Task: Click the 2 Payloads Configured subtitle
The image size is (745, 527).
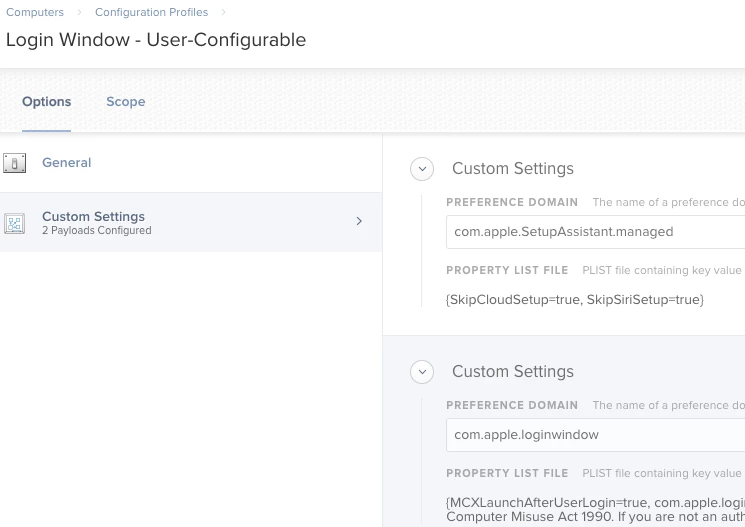Action: 96,231
